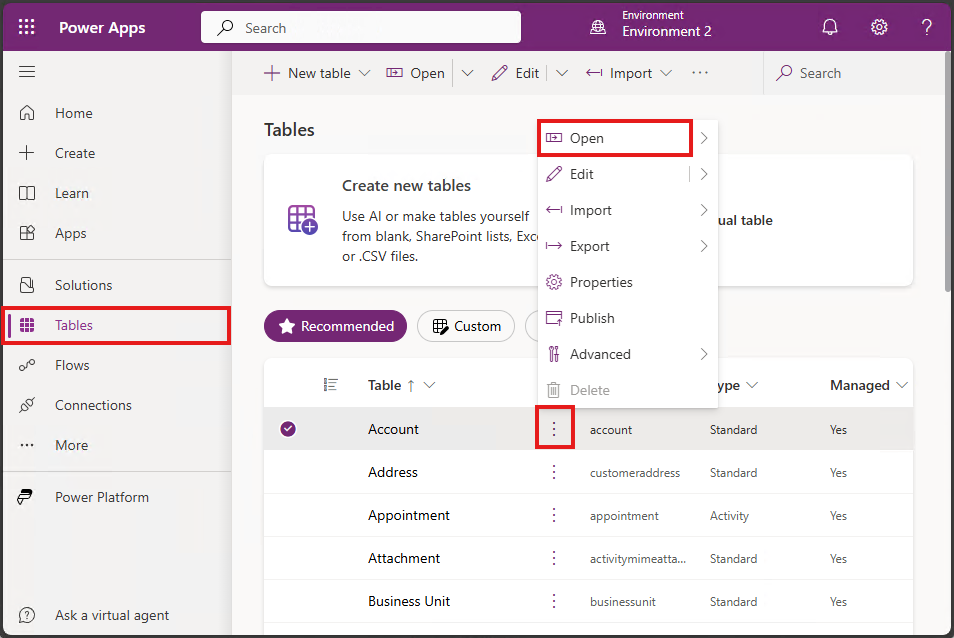954x638 pixels.
Task: Select Tables in the sidebar
Action: tap(117, 325)
